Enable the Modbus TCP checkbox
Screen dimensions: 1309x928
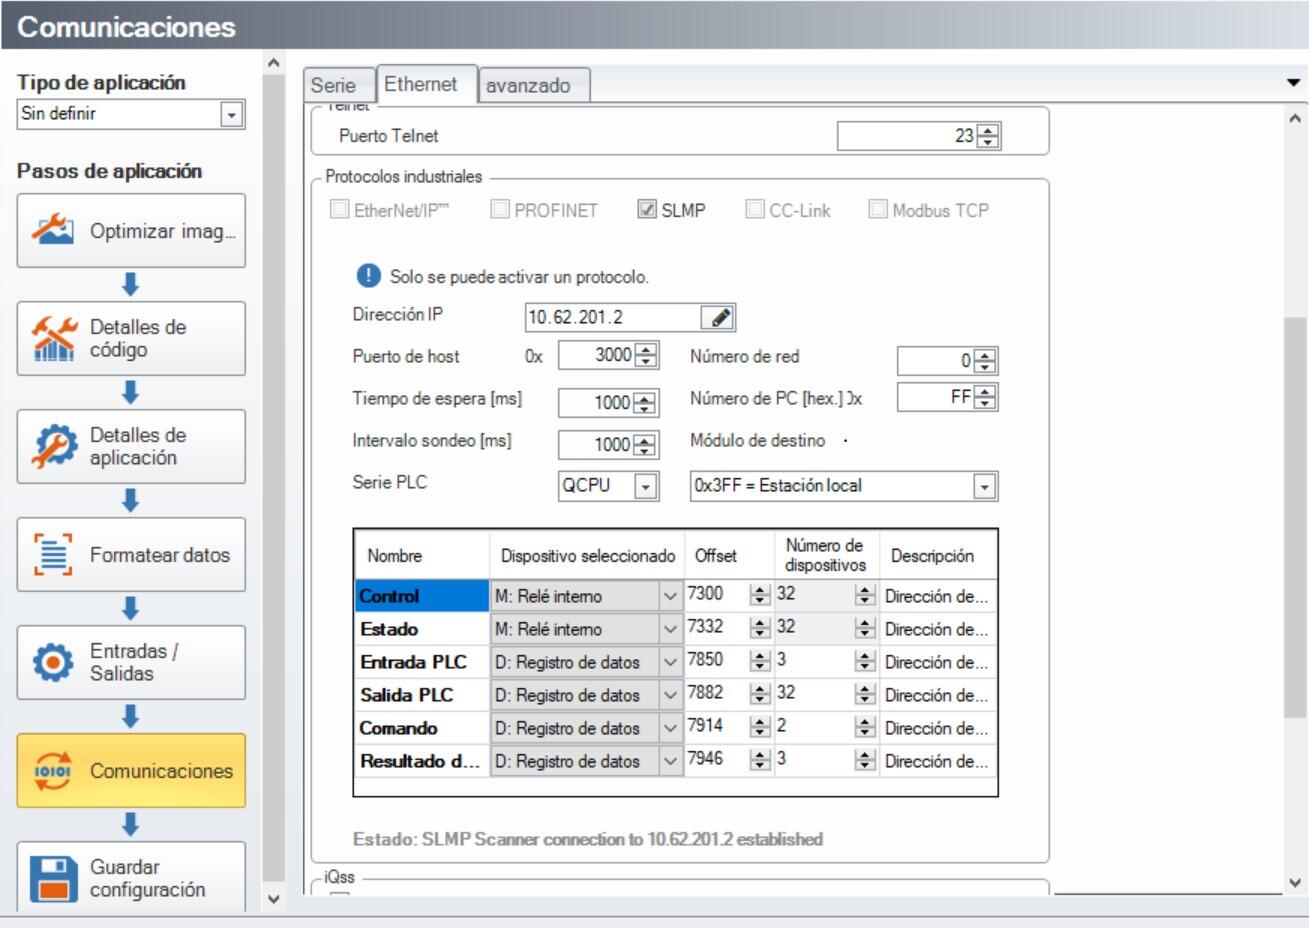click(x=878, y=210)
